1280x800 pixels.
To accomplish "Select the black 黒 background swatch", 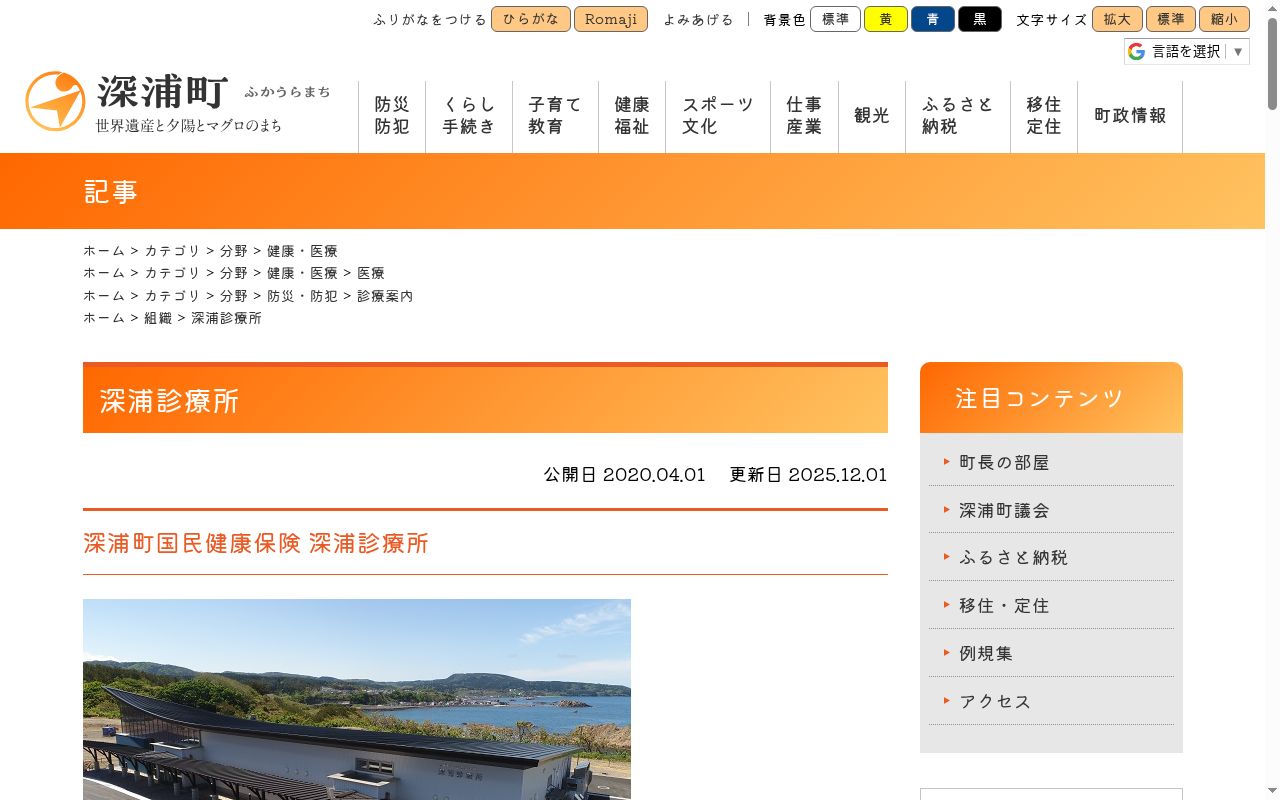I will pyautogui.click(x=980, y=19).
